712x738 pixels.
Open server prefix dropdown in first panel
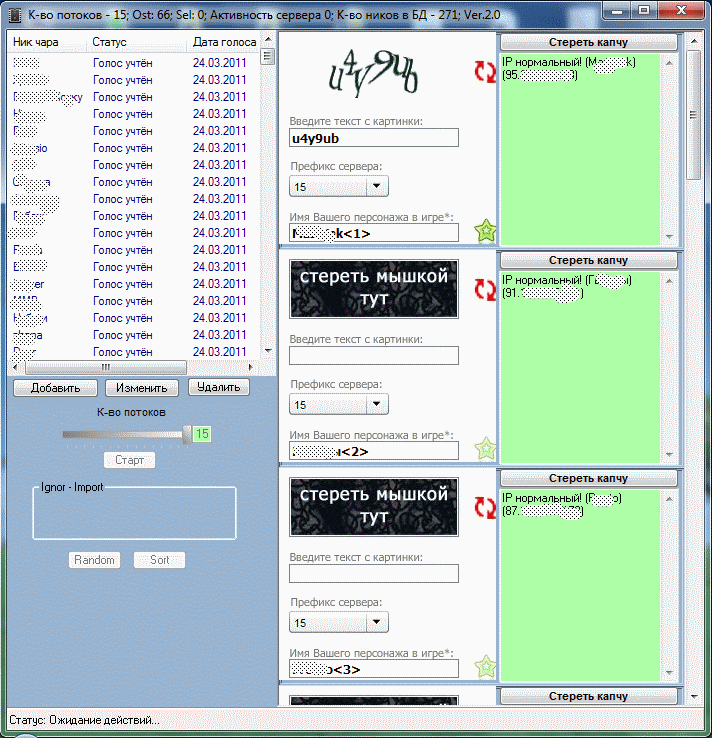376,186
